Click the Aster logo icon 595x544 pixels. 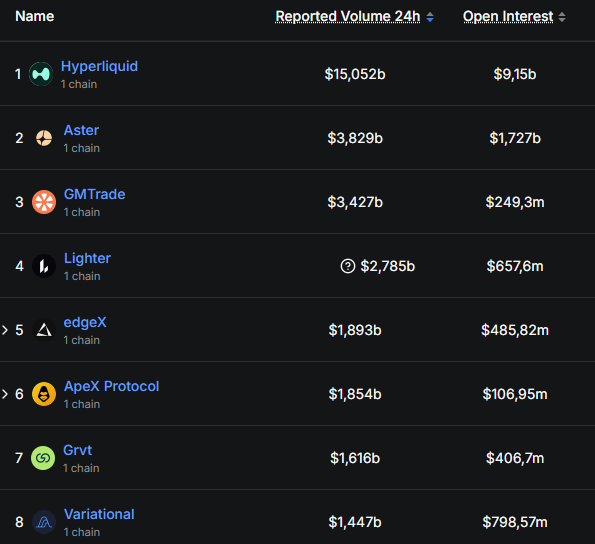(x=44, y=138)
